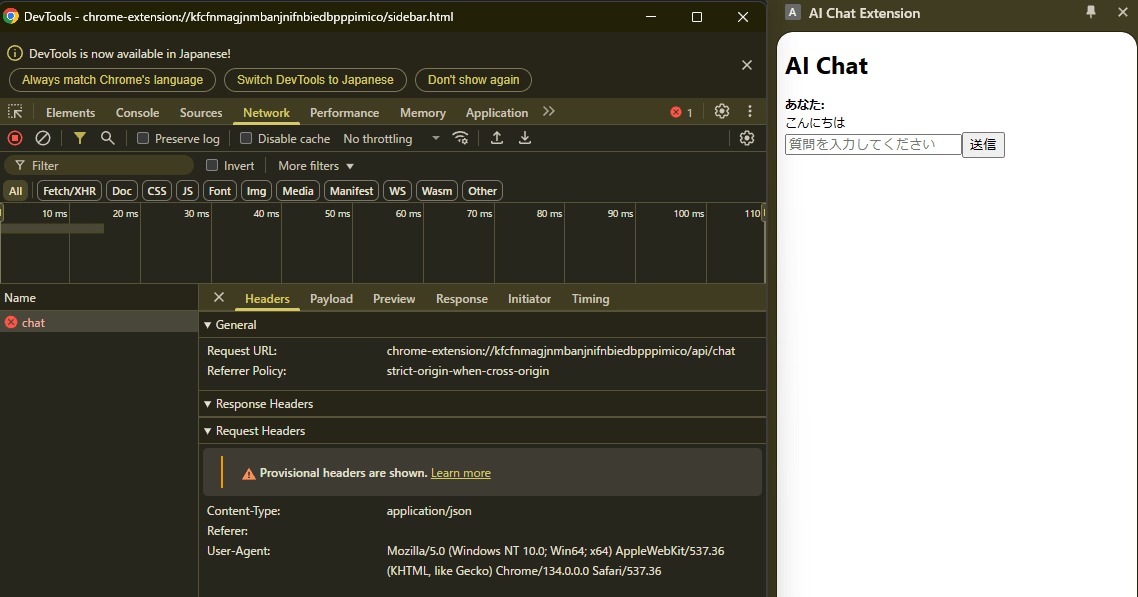Open the Memory panel
1138x597 pixels.
[x=422, y=112]
